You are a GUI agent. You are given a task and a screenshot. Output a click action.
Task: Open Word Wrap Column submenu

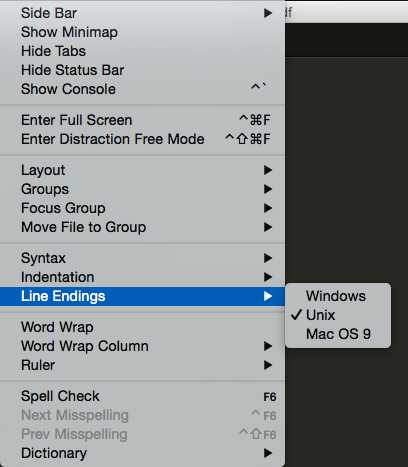click(142, 346)
